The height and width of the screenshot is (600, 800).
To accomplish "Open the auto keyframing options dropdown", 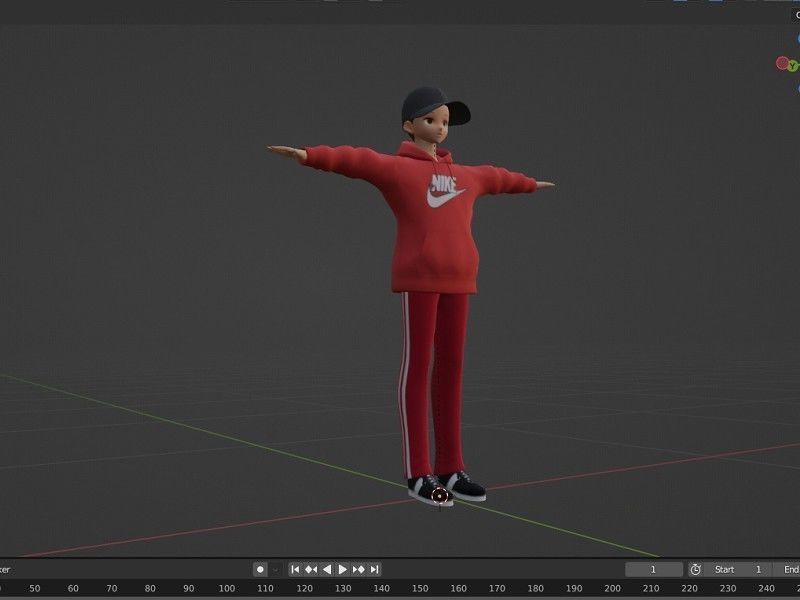I will click(x=276, y=569).
